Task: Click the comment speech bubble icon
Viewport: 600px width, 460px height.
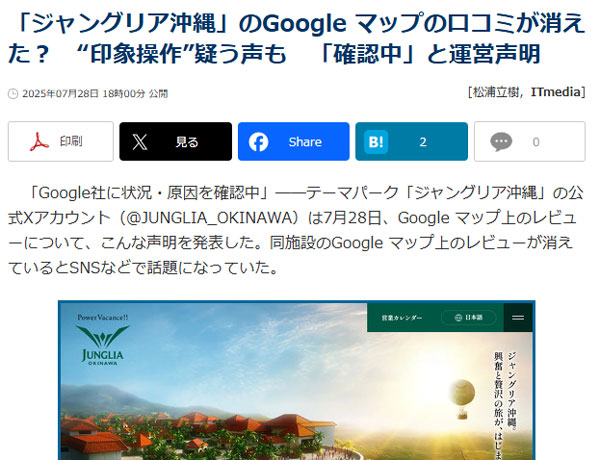Action: point(501,142)
